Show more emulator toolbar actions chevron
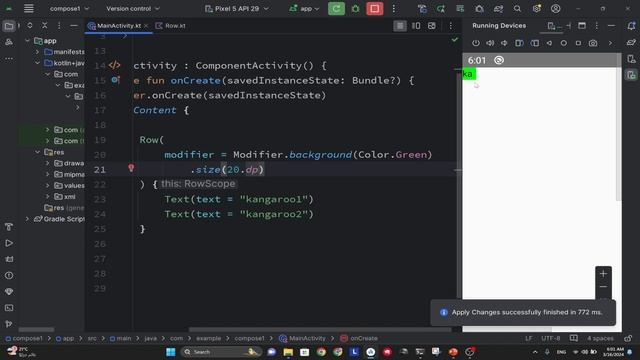The image size is (640, 360). [x=610, y=43]
